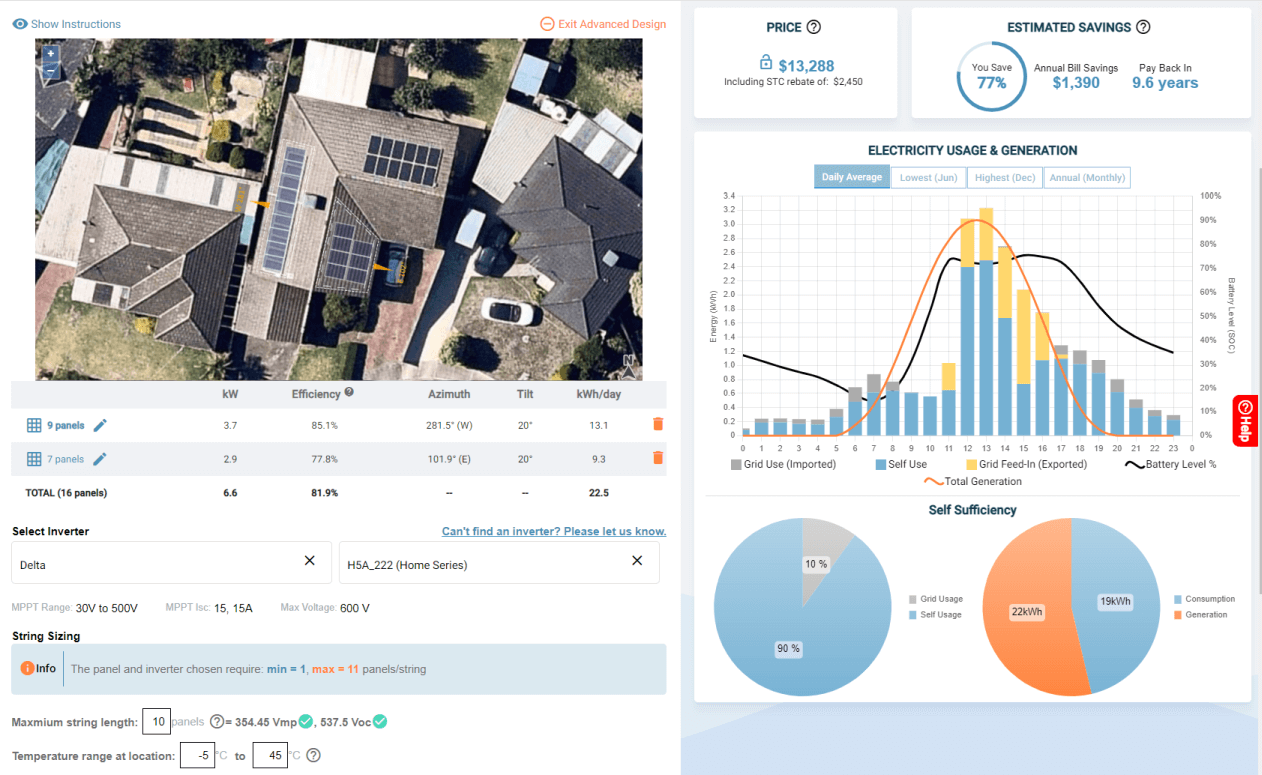Viewport: 1262px width, 775px height.
Task: Select the maximum string length input field
Action: click(156, 721)
